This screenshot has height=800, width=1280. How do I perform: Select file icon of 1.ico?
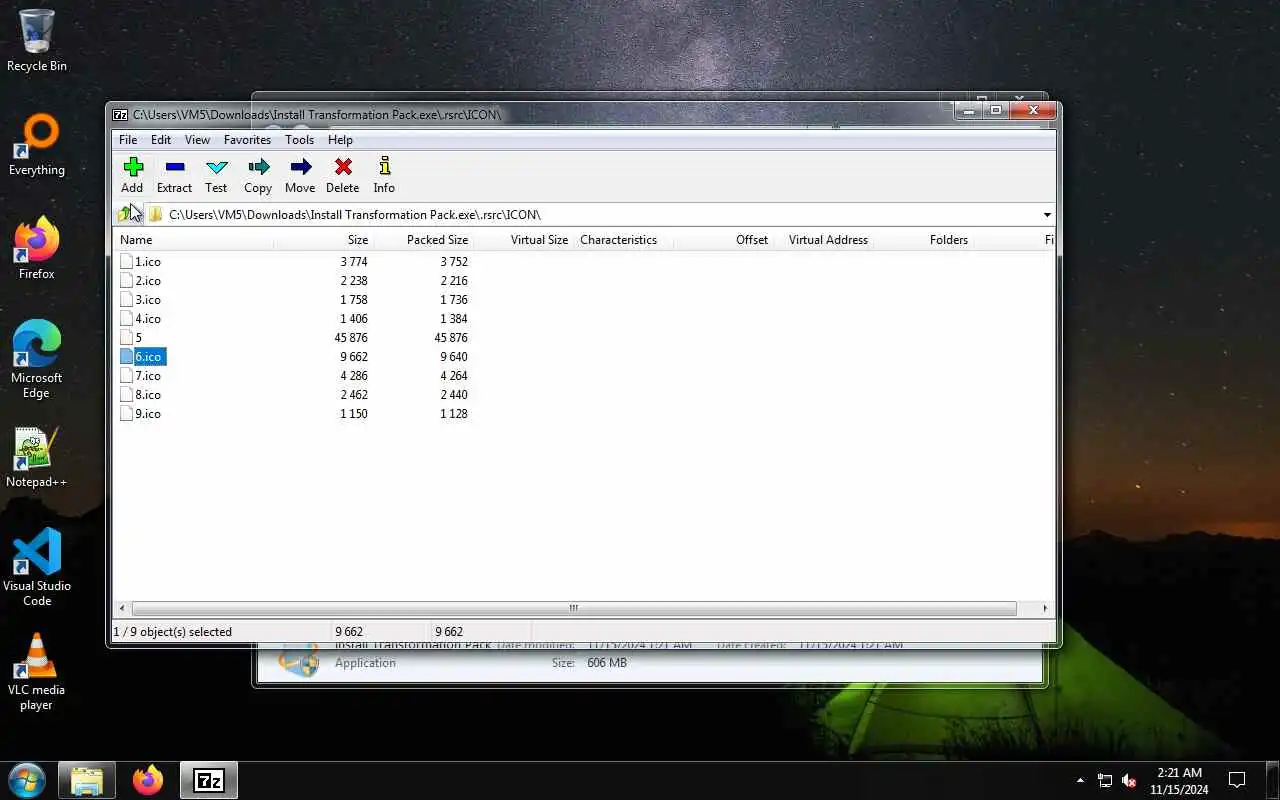tap(126, 261)
